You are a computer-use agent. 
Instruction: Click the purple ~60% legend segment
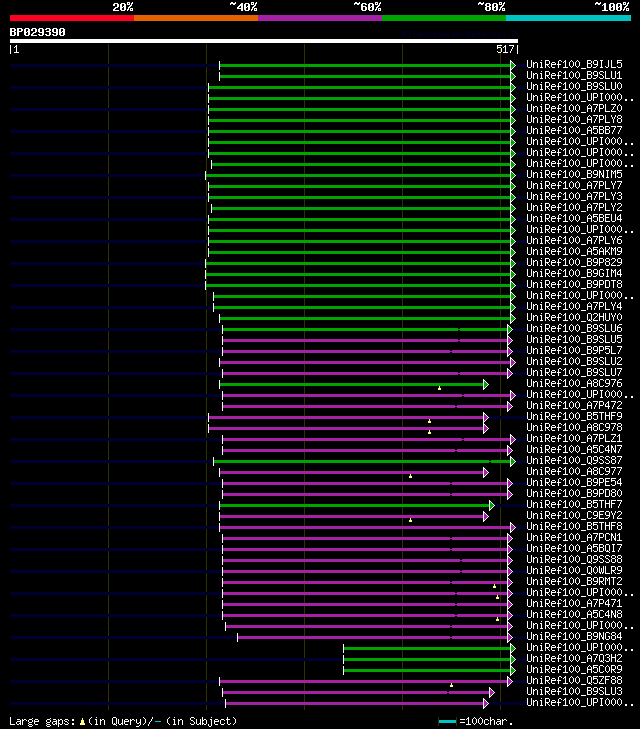(320, 18)
